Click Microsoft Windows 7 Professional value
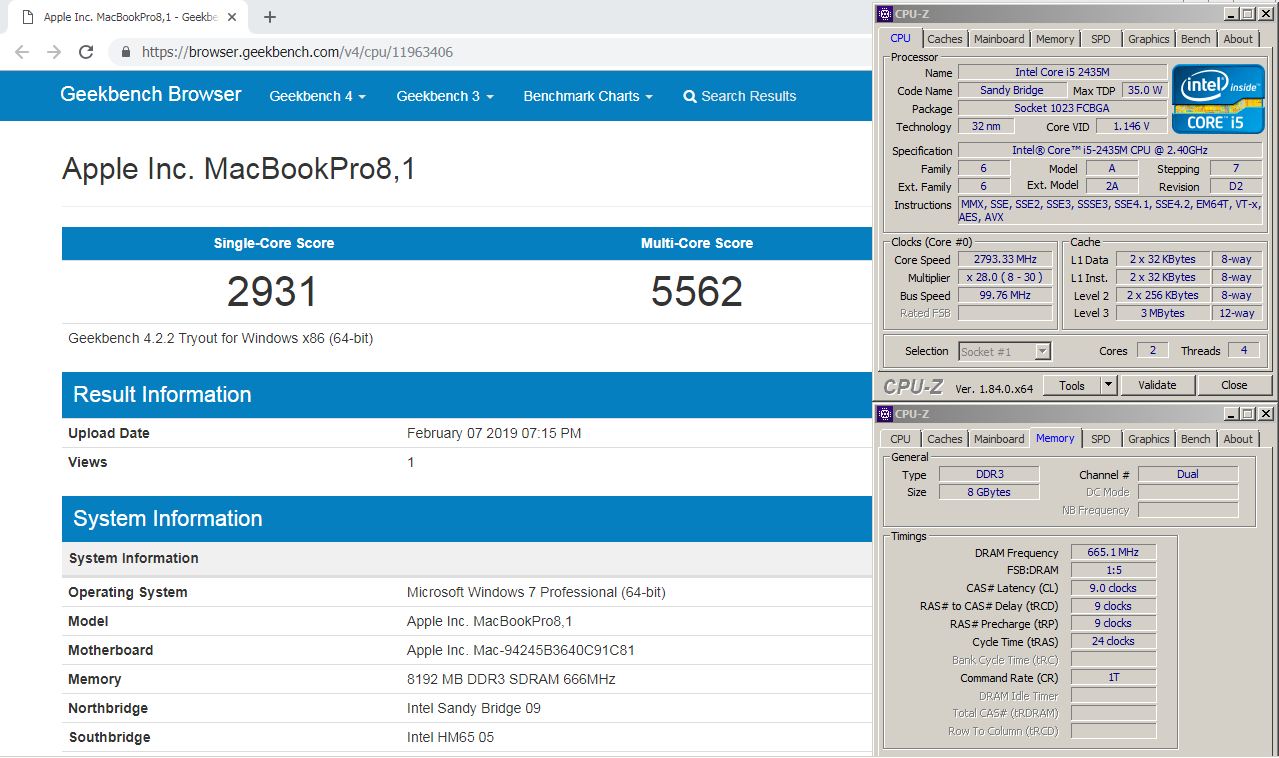 tap(536, 592)
